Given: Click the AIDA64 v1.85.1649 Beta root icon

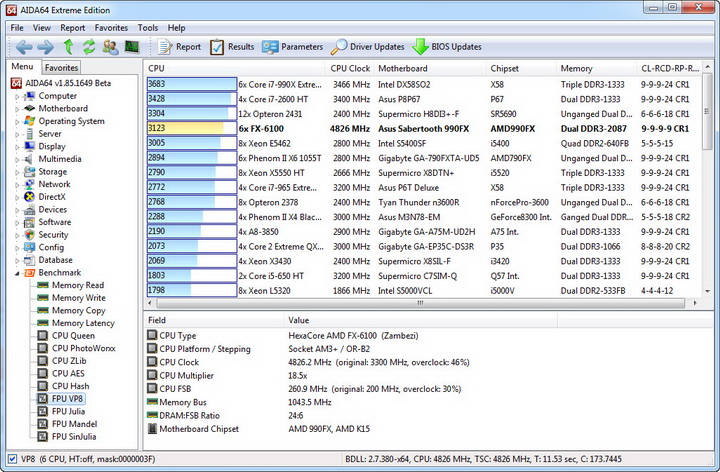Looking at the screenshot, I should pyautogui.click(x=16, y=83).
